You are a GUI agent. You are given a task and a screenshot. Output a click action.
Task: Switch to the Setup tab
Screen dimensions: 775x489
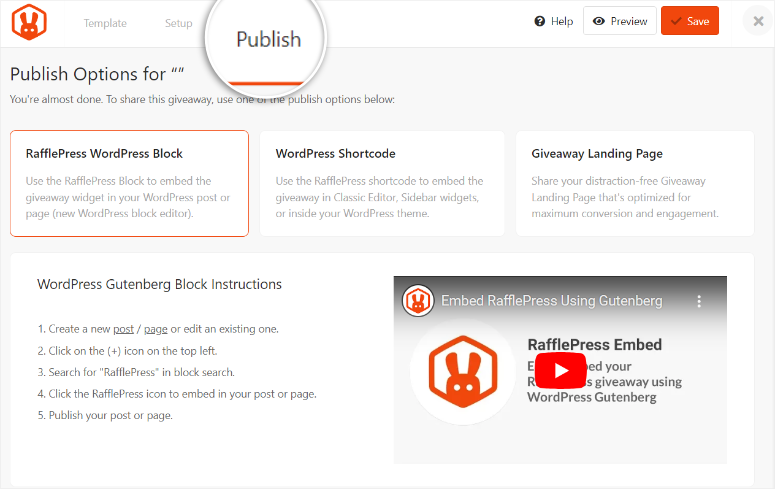178,23
